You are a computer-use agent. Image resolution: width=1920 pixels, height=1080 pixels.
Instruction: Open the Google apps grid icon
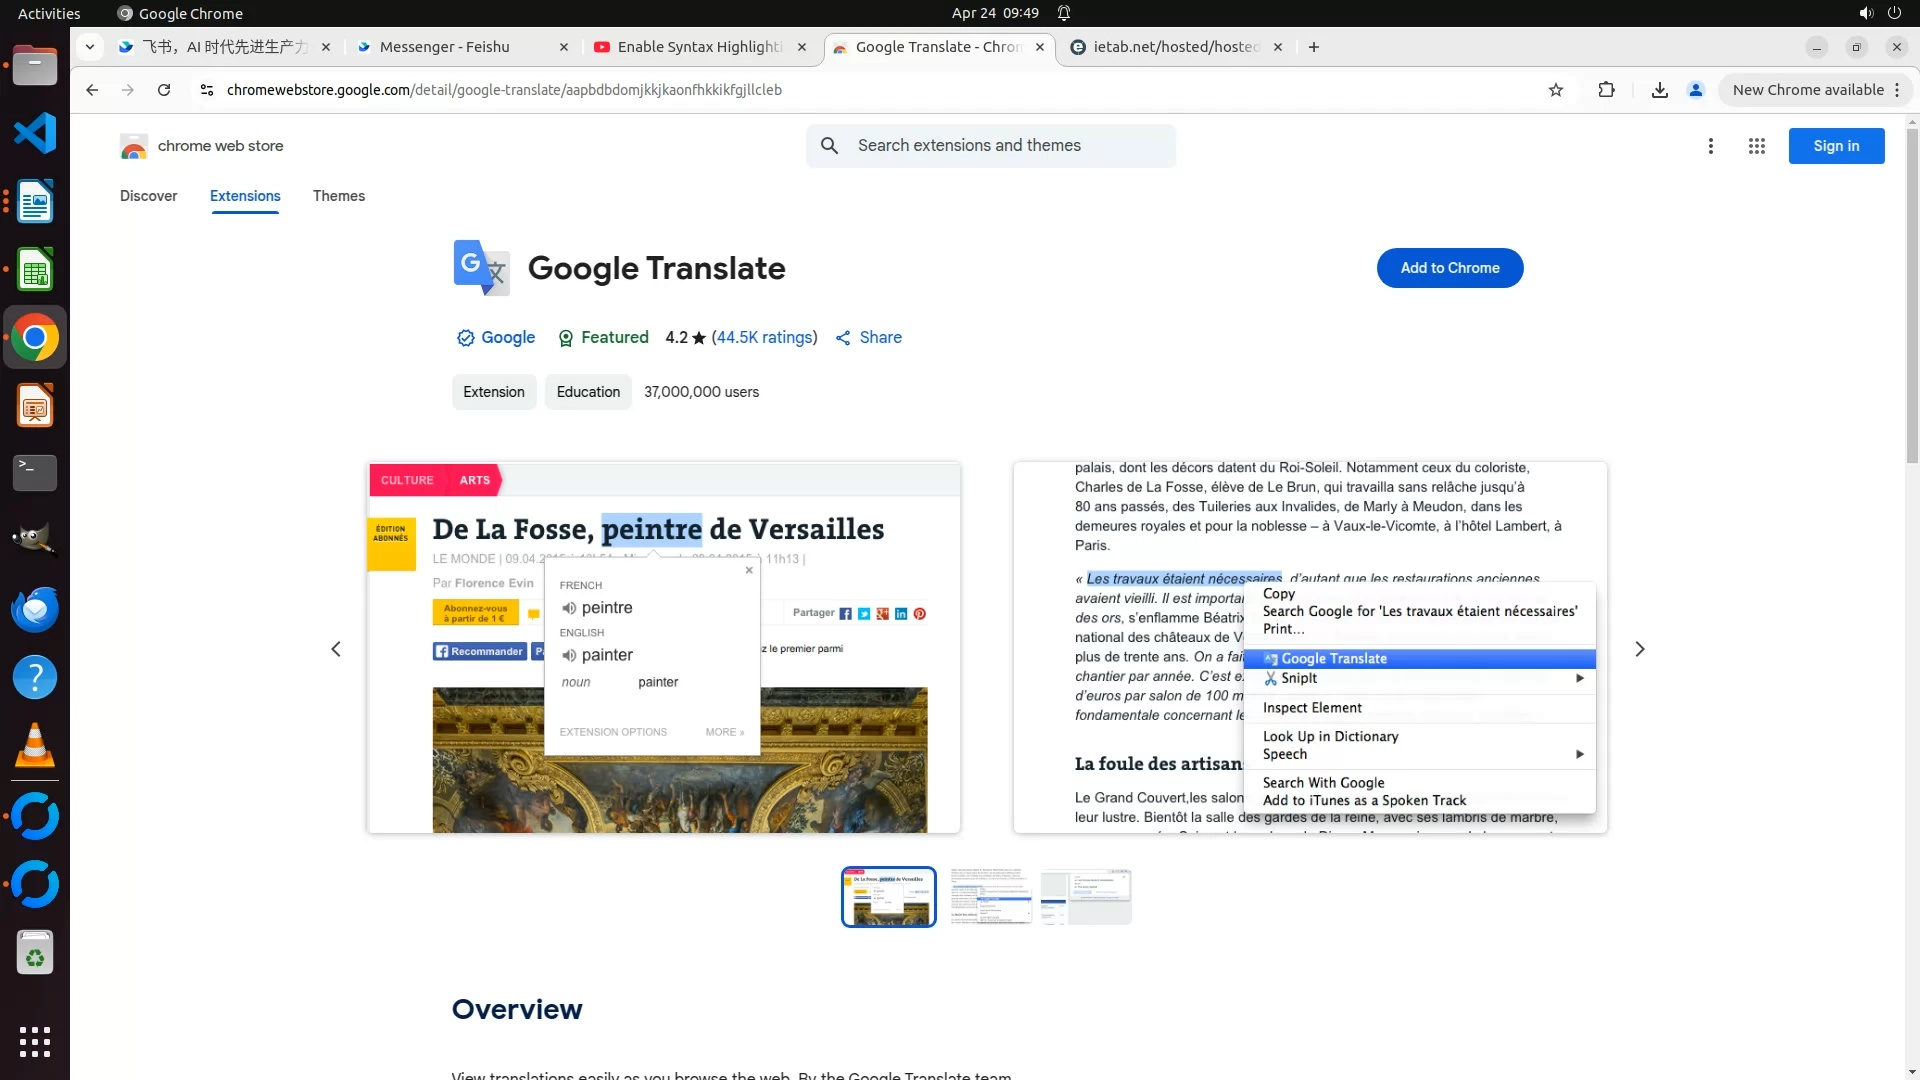1756,146
